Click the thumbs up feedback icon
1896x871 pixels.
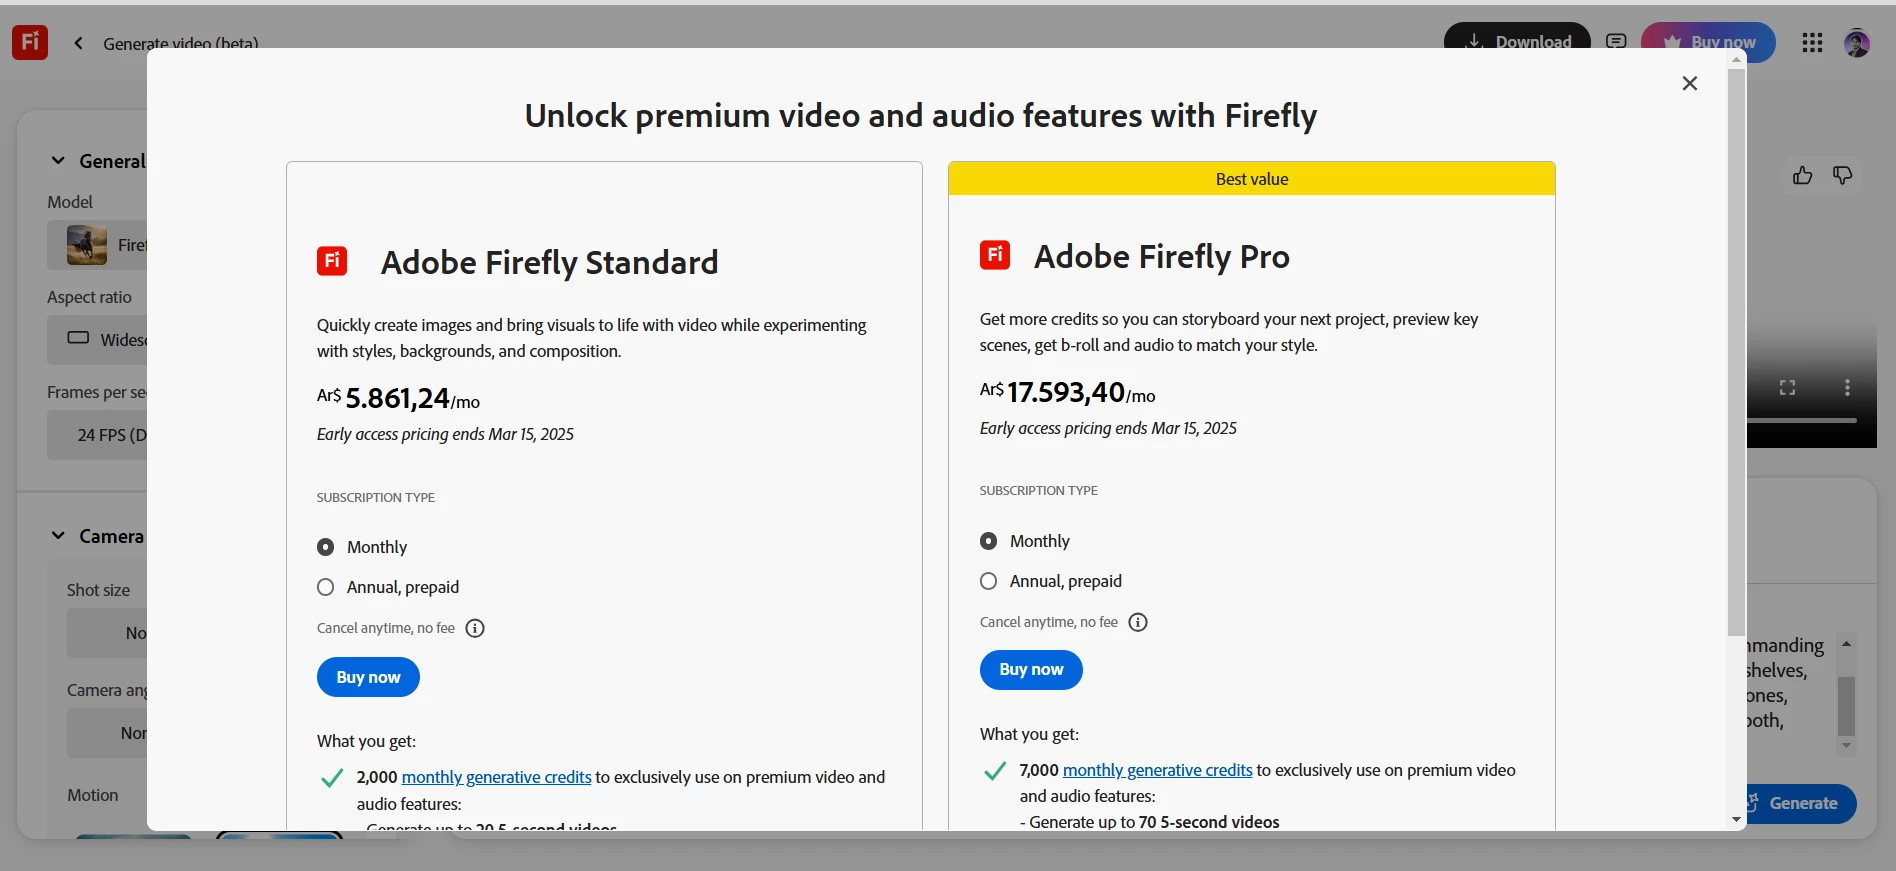point(1802,176)
